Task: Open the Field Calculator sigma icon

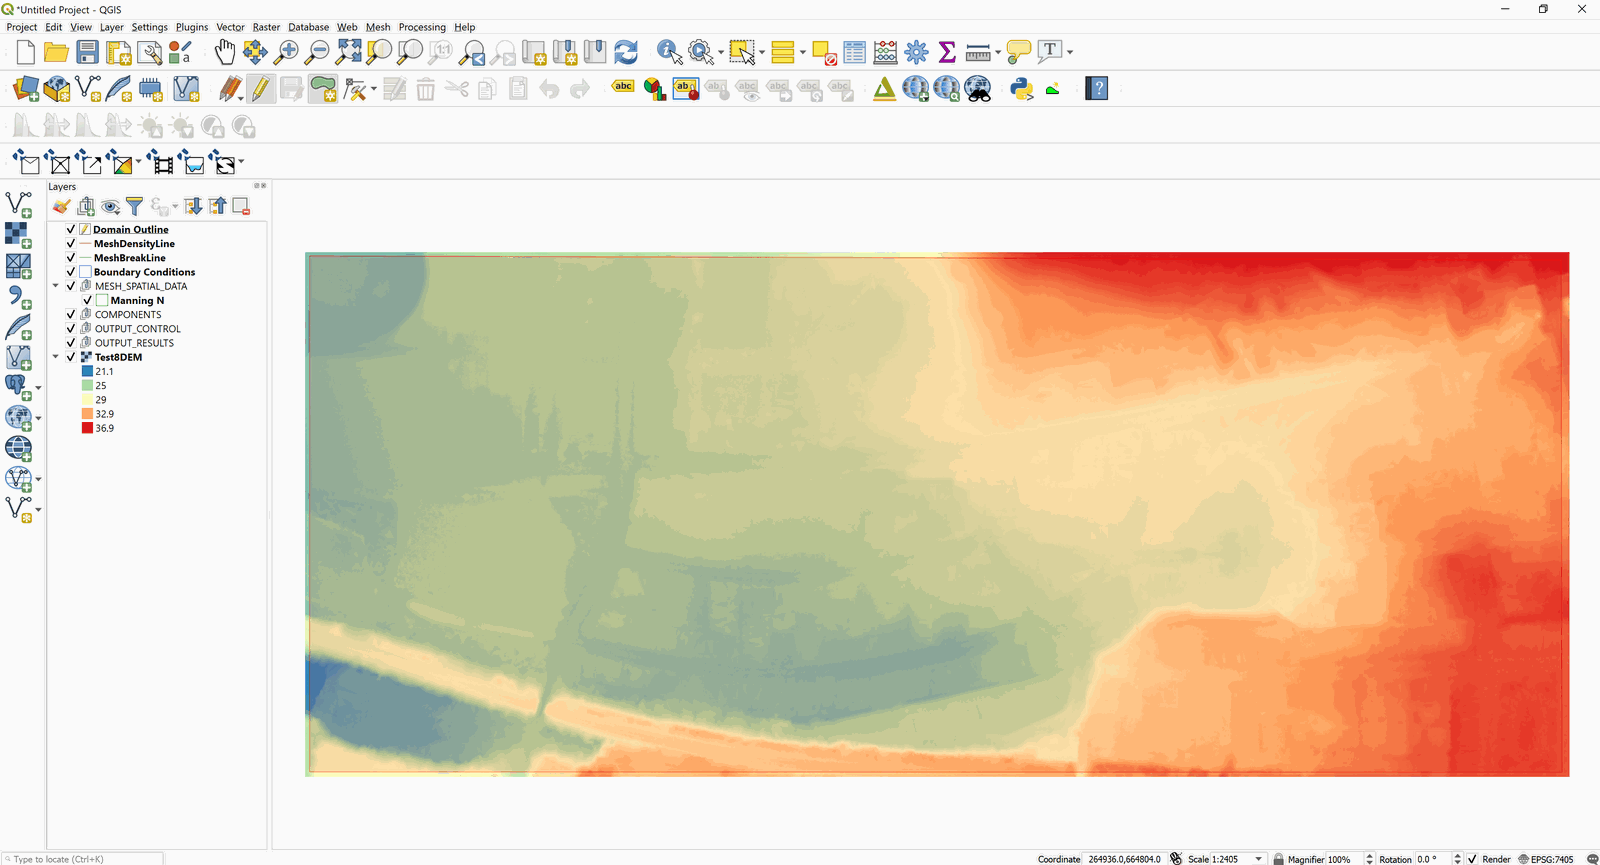Action: tap(947, 52)
